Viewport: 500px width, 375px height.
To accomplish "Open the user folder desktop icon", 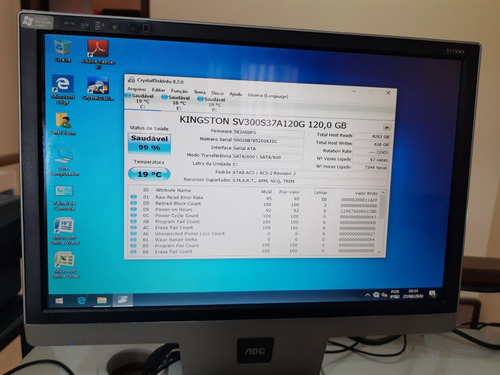I will click(x=63, y=124).
